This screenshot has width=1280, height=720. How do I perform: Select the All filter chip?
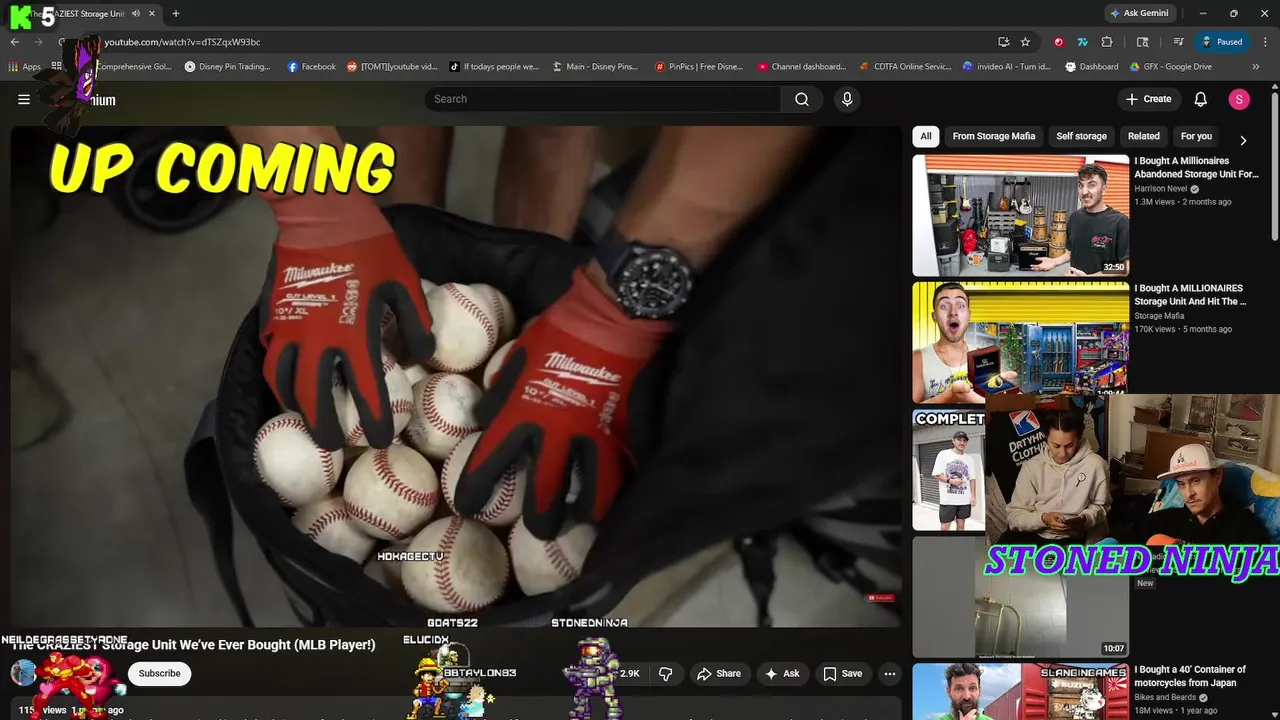coord(926,136)
